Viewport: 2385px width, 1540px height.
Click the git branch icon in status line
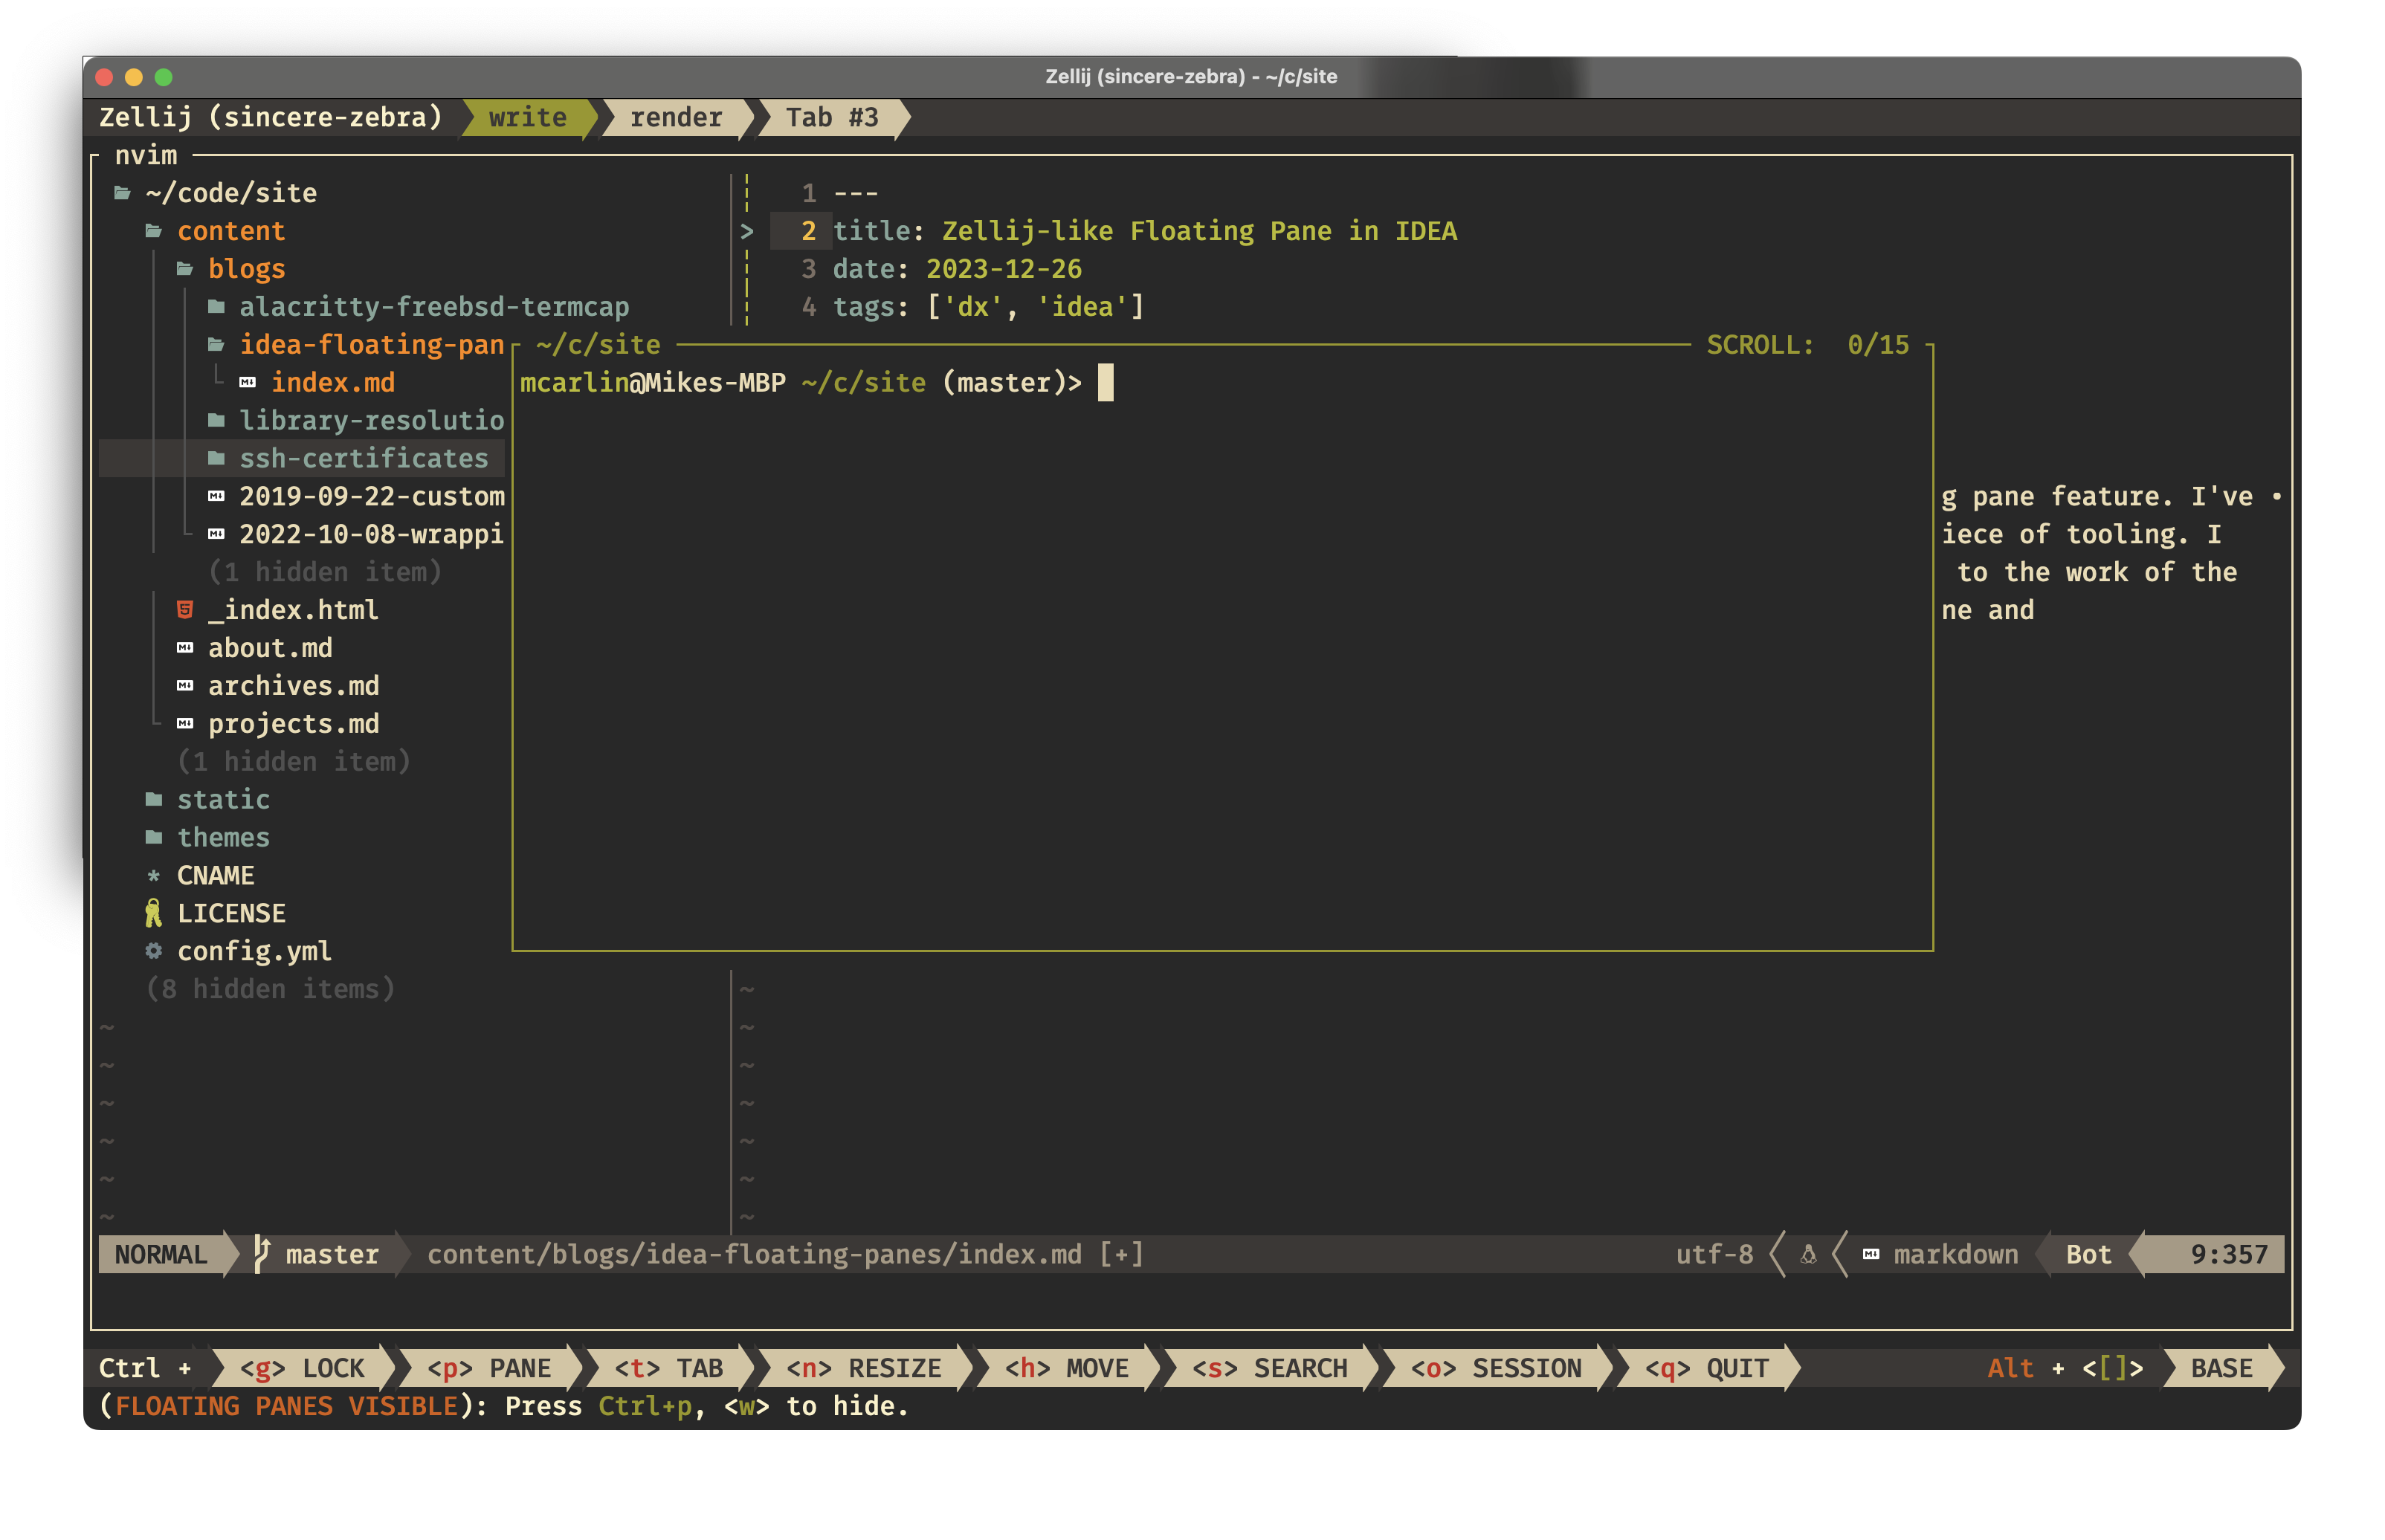[x=262, y=1254]
